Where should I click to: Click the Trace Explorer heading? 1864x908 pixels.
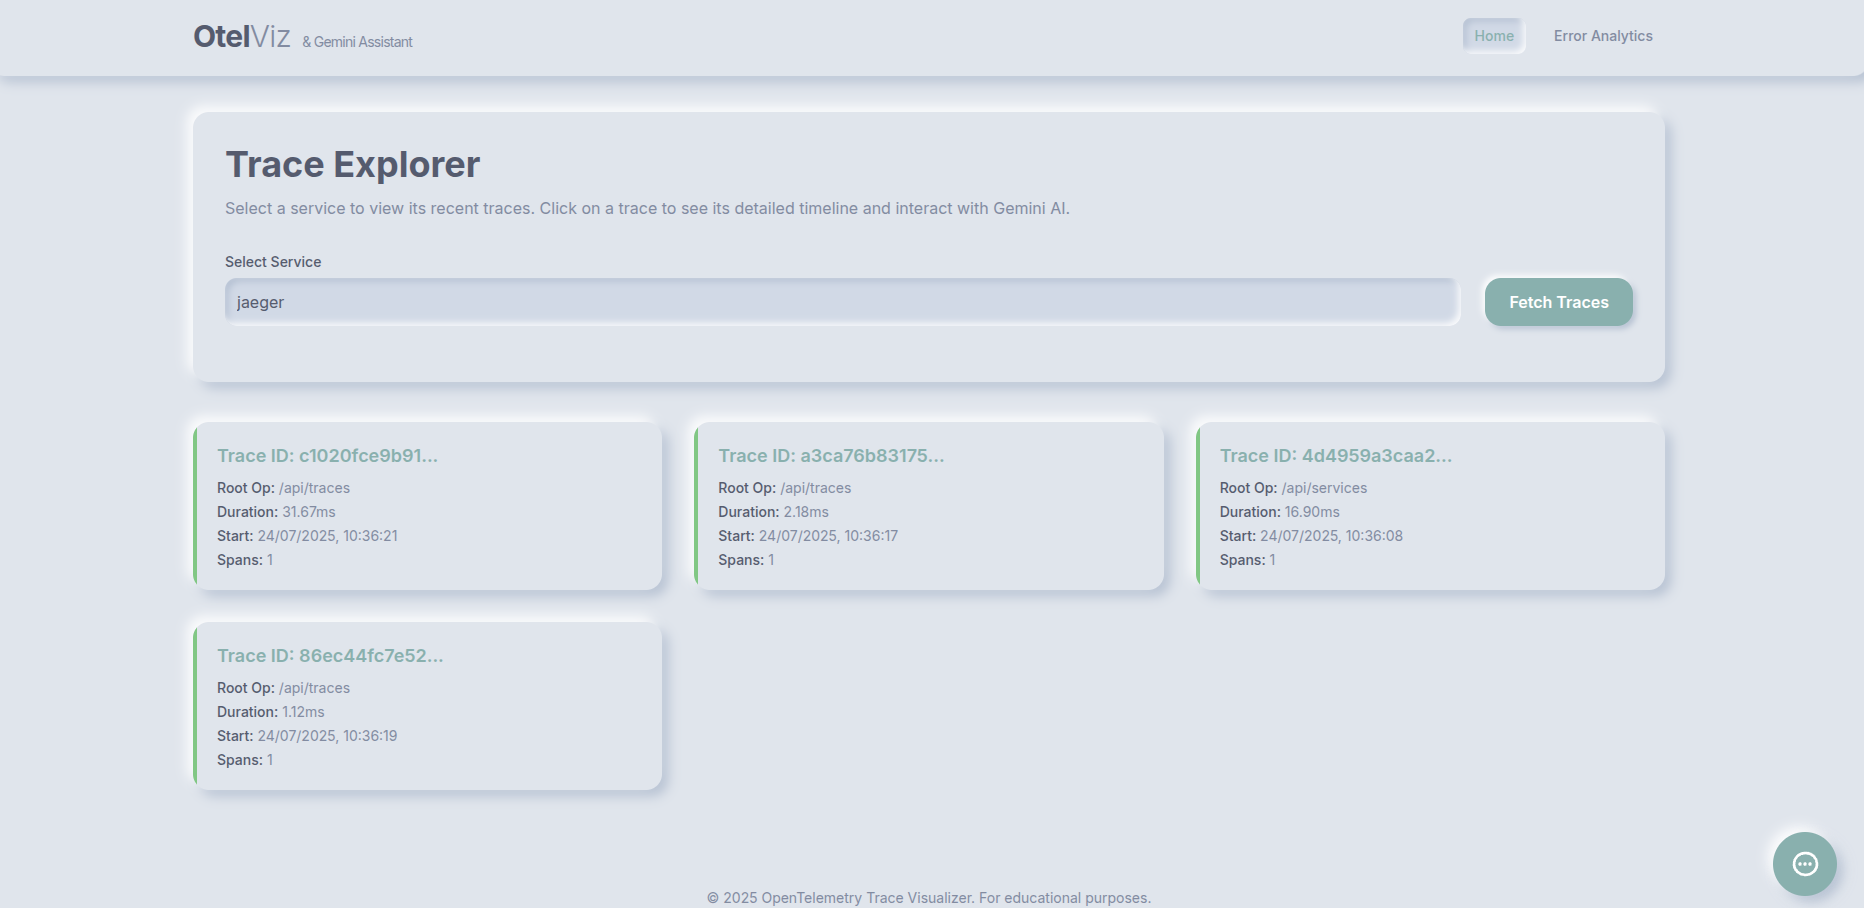coord(352,163)
